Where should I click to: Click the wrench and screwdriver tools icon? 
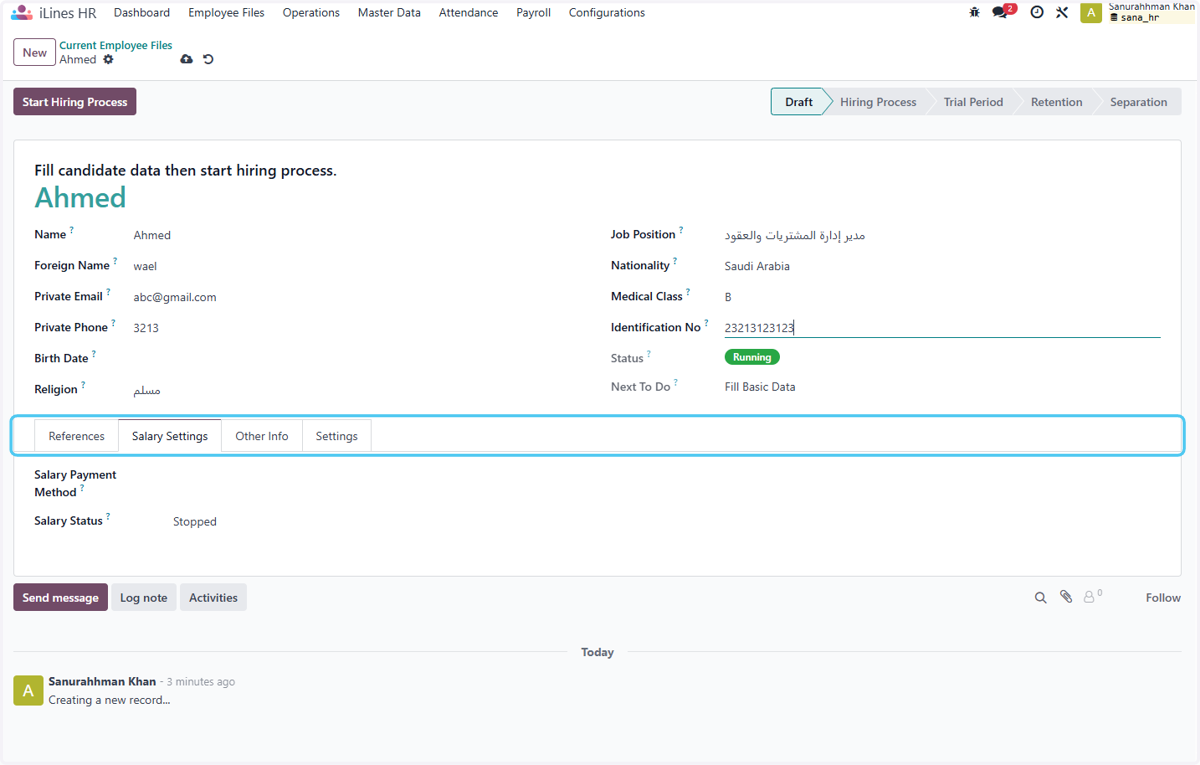(1062, 13)
